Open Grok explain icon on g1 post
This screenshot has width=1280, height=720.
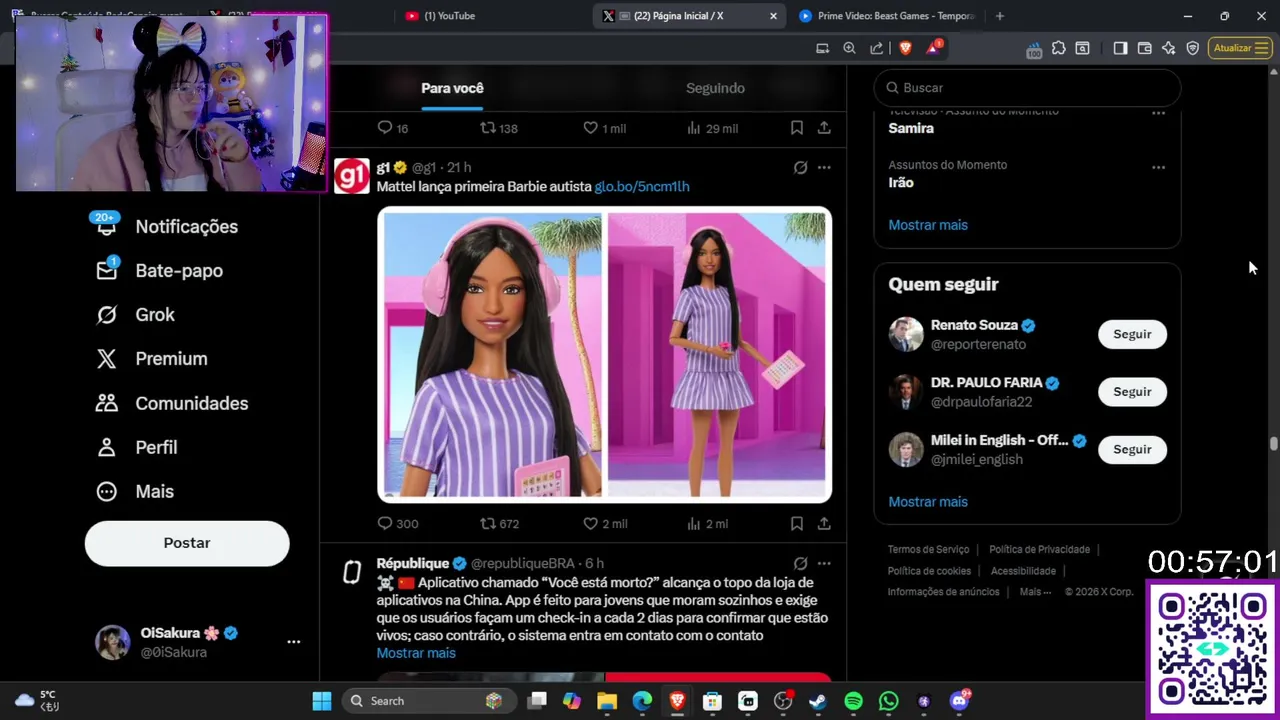800,168
